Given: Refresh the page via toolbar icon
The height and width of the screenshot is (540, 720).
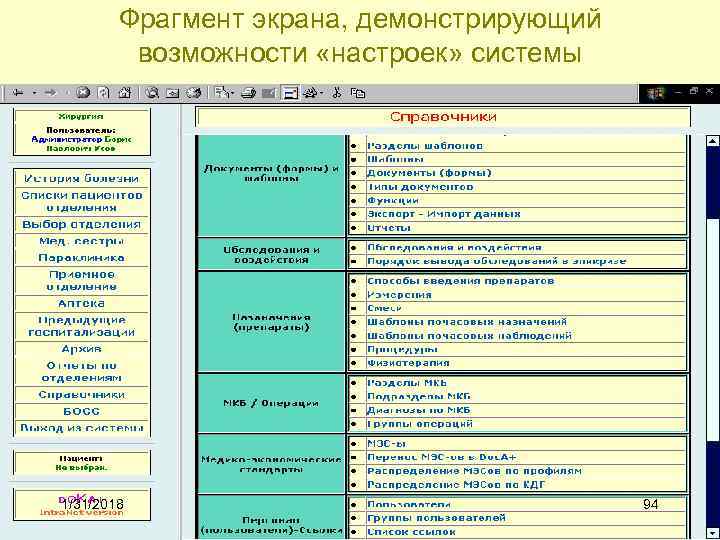Looking at the screenshot, I should click(104, 93).
